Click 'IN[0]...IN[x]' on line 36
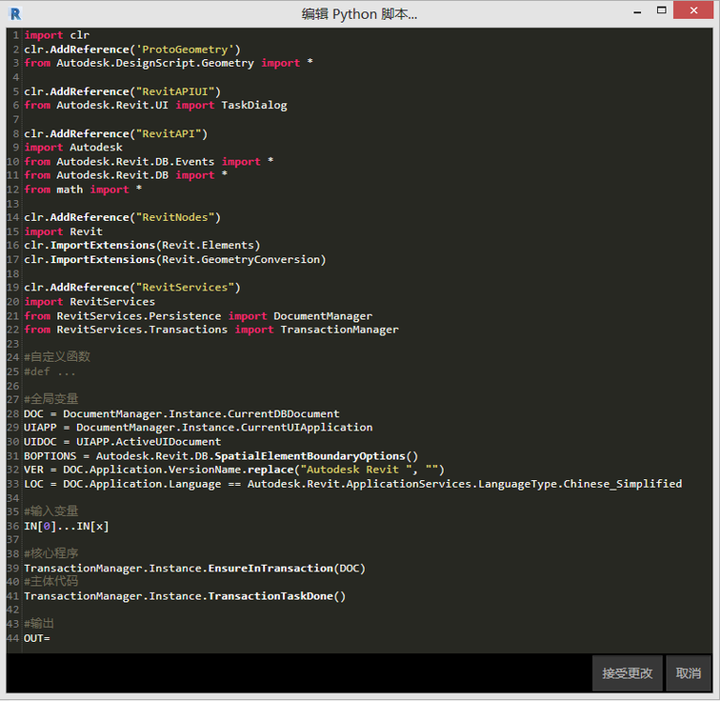Image resolution: width=720 pixels, height=701 pixels. [x=67, y=526]
